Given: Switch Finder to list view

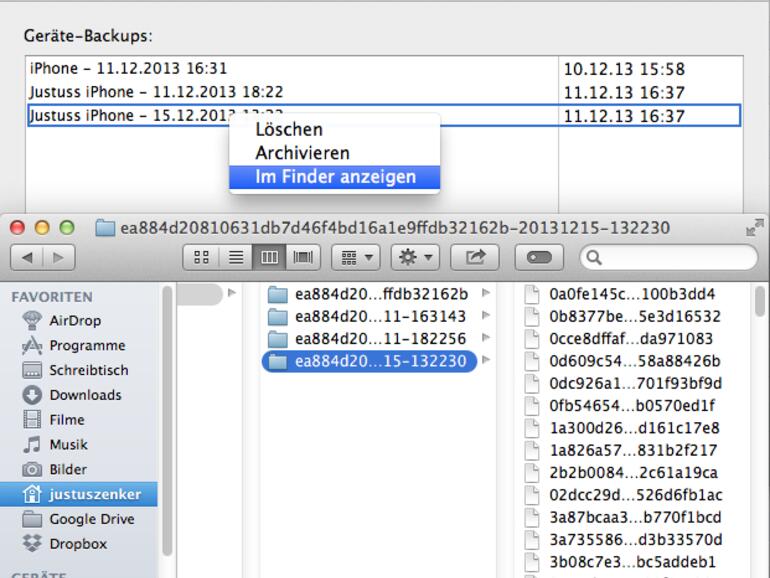Looking at the screenshot, I should point(236,257).
